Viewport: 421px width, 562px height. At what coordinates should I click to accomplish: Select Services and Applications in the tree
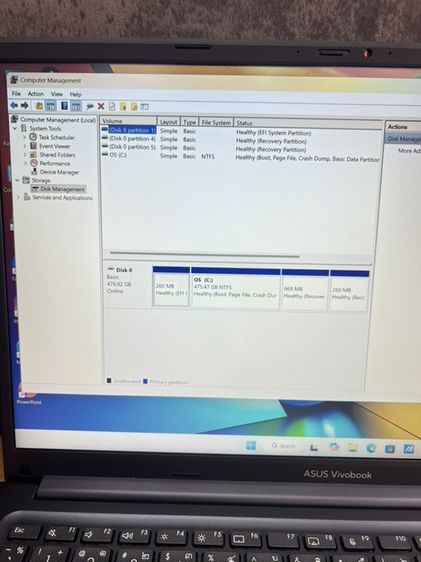62,197
